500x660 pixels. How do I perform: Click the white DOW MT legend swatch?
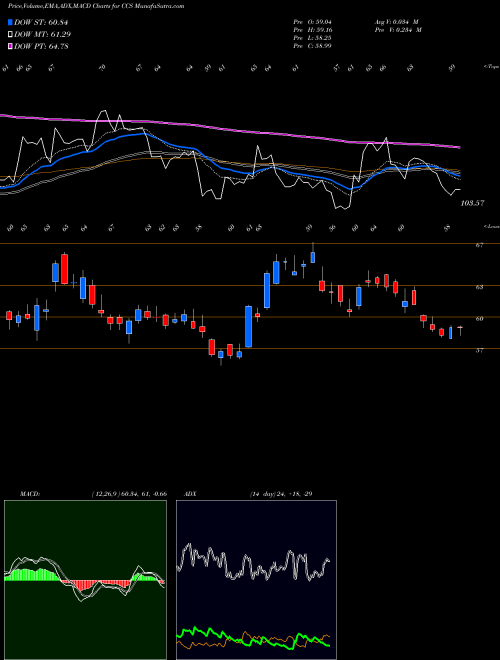[10, 35]
